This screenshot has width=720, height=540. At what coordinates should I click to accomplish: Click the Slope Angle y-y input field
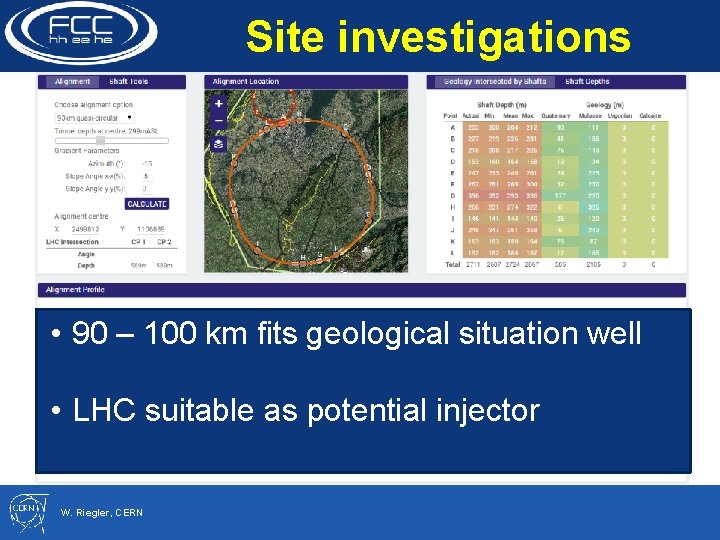(147, 188)
